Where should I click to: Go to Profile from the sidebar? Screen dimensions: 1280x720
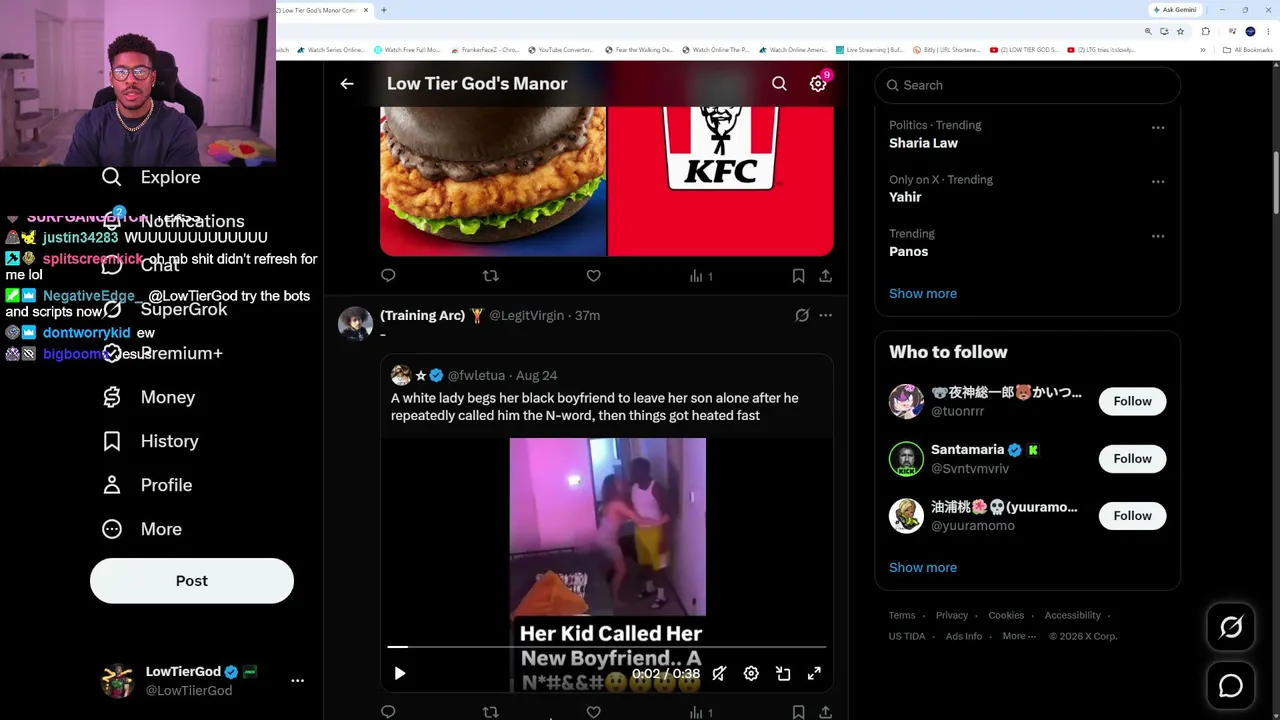pos(147,485)
